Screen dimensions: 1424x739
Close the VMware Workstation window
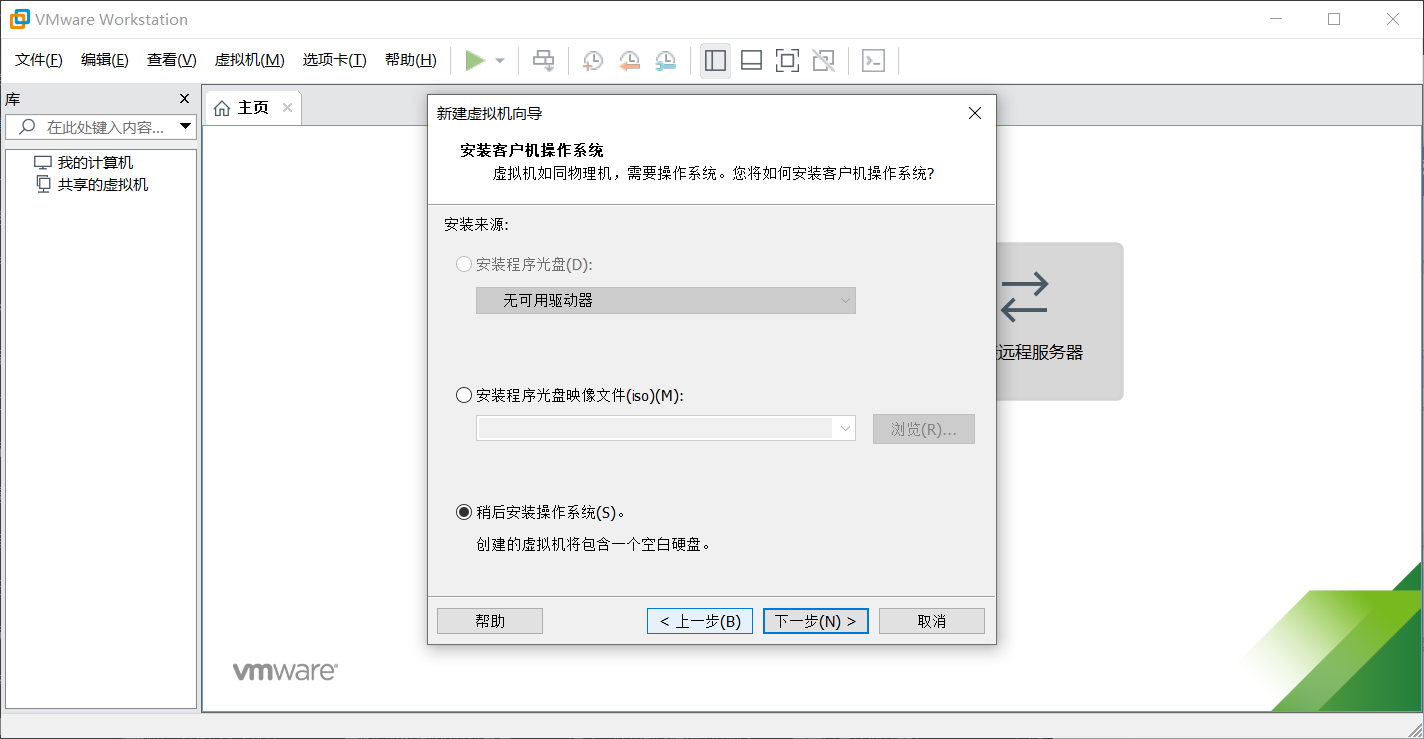(1392, 19)
